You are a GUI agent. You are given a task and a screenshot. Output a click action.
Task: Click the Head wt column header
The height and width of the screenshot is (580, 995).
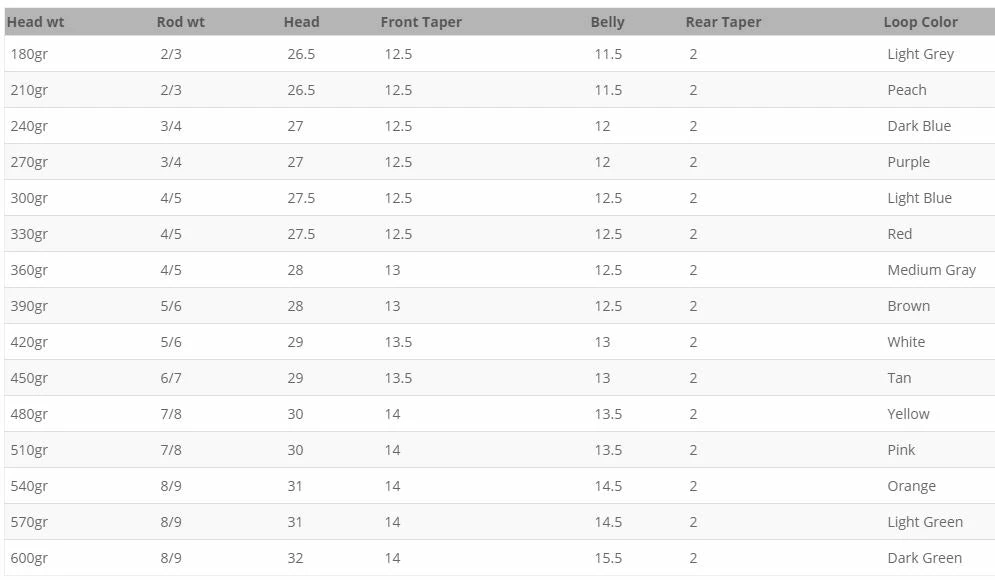click(x=35, y=22)
